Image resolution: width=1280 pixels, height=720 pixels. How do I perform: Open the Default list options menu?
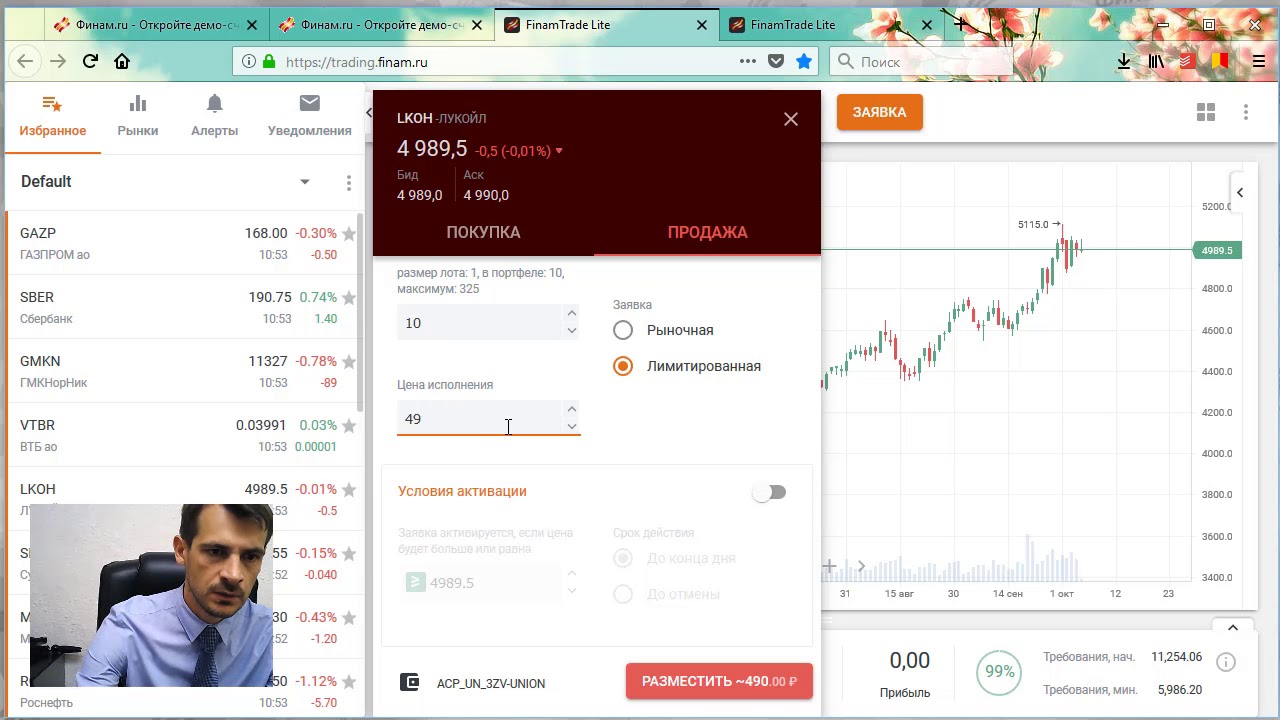click(x=348, y=183)
